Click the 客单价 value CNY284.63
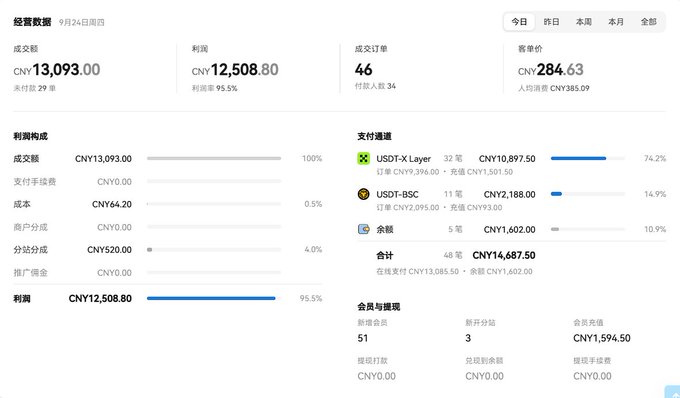680x398 pixels. click(551, 70)
